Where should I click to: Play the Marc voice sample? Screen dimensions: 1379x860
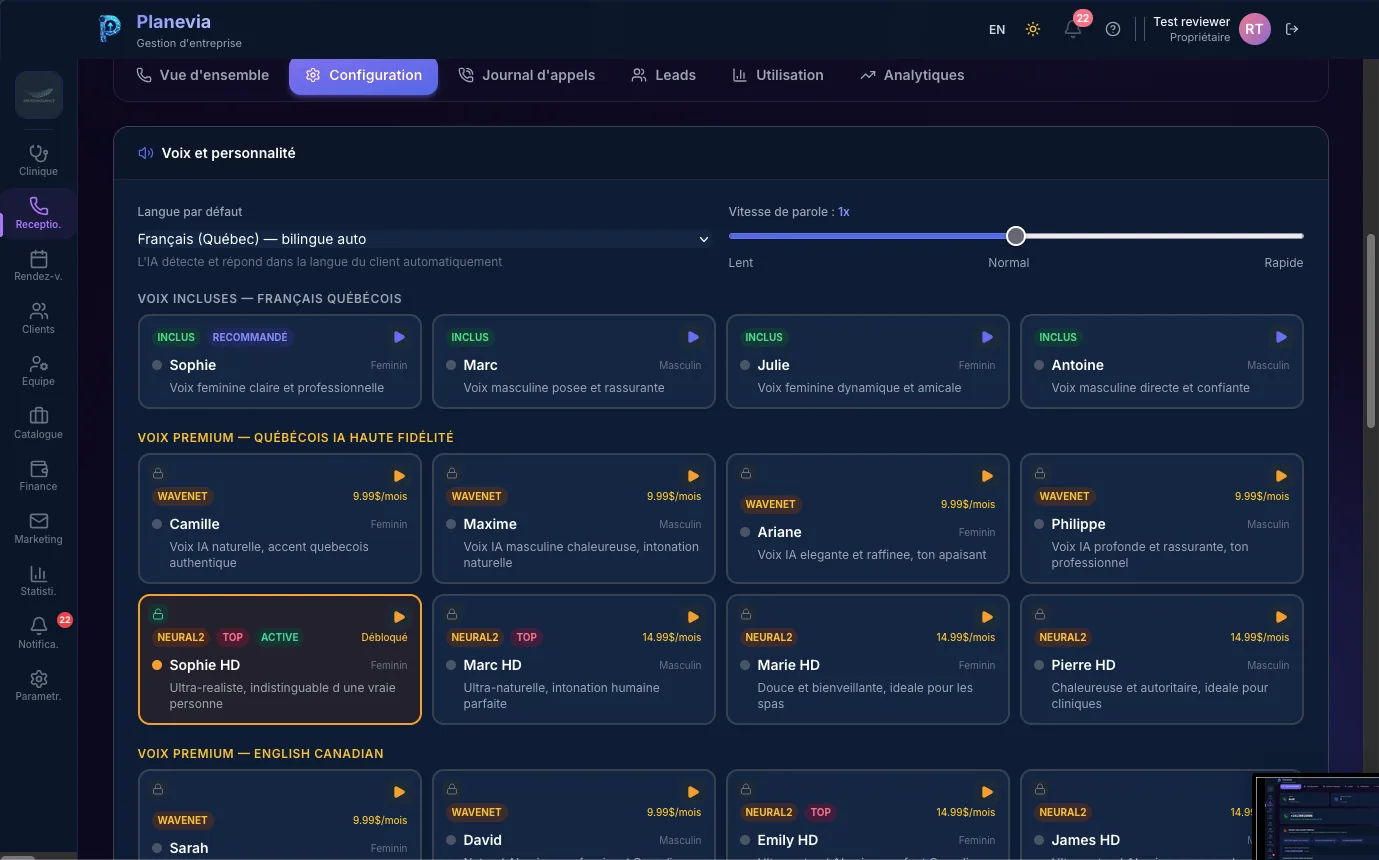pyautogui.click(x=694, y=337)
